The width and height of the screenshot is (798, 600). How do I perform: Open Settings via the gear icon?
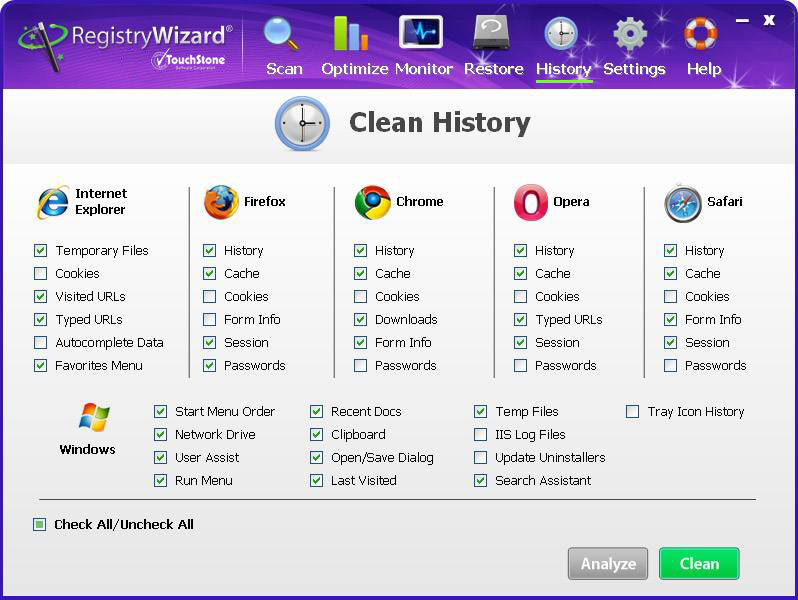[630, 34]
